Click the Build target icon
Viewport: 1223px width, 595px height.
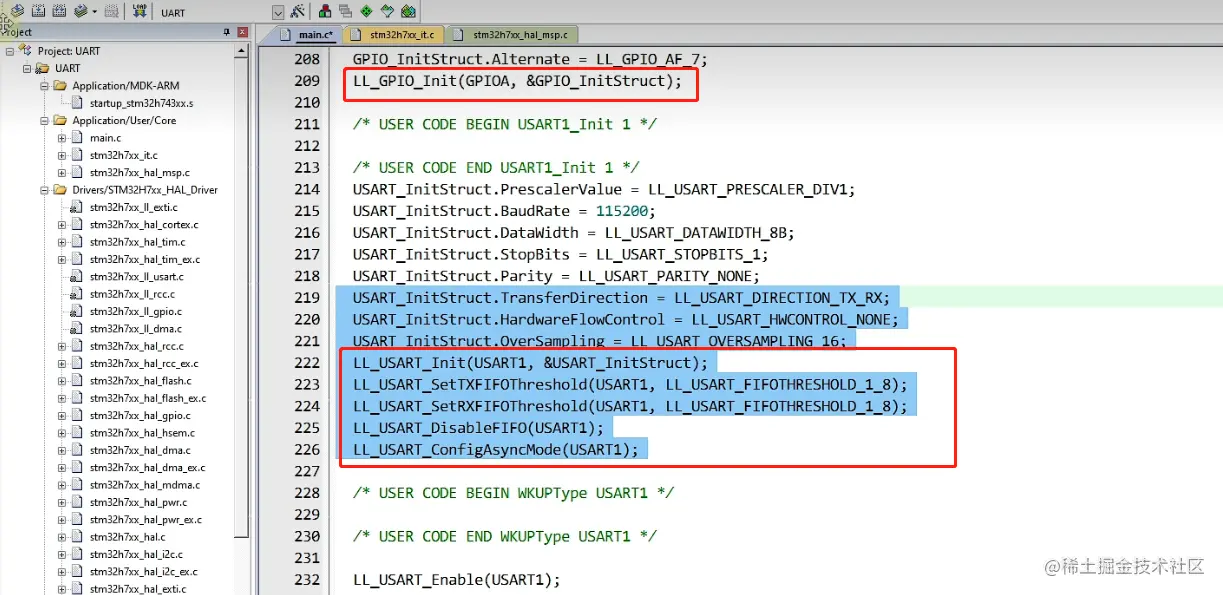(38, 11)
